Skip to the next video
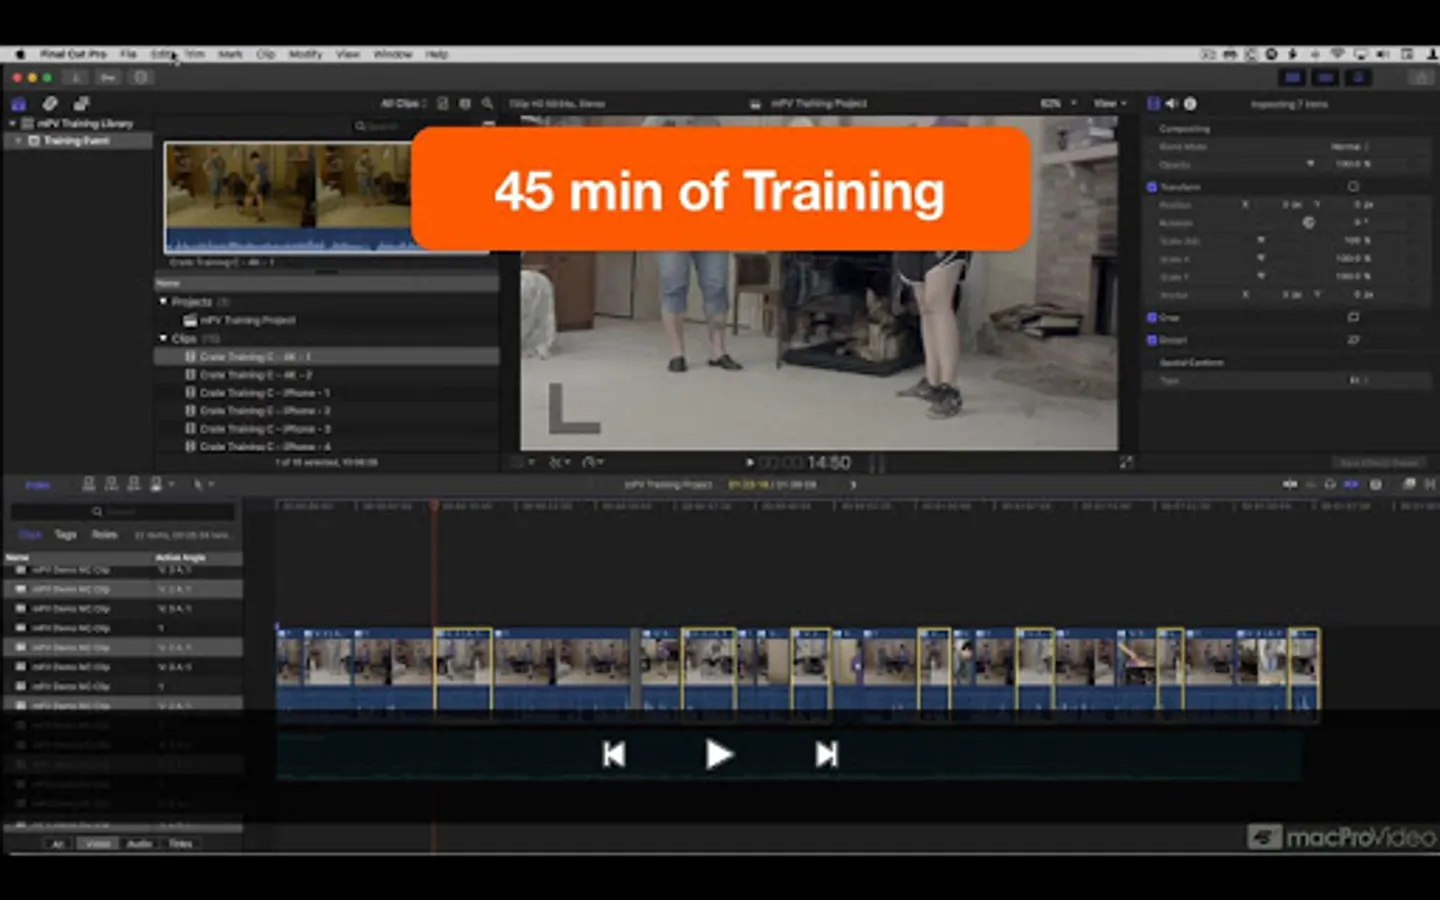 coord(826,754)
